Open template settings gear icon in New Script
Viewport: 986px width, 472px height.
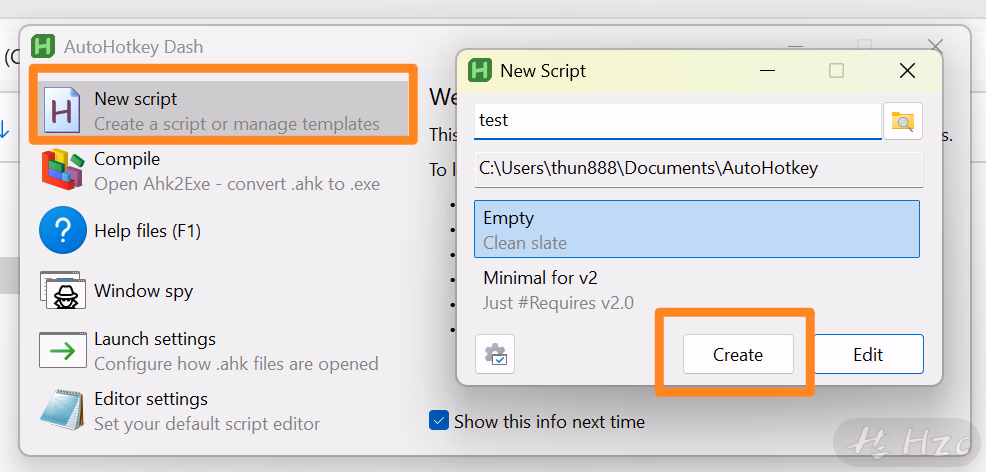(495, 354)
